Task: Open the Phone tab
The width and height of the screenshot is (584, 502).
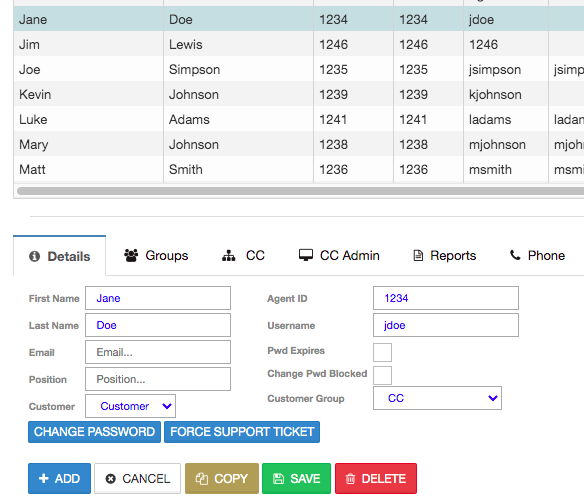Action: (537, 255)
